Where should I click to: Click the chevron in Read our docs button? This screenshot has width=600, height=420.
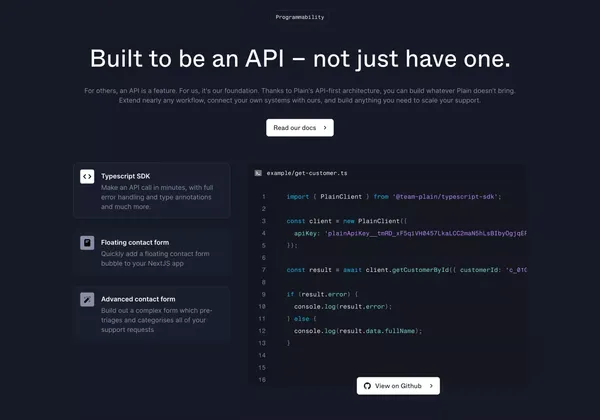pyautogui.click(x=325, y=128)
